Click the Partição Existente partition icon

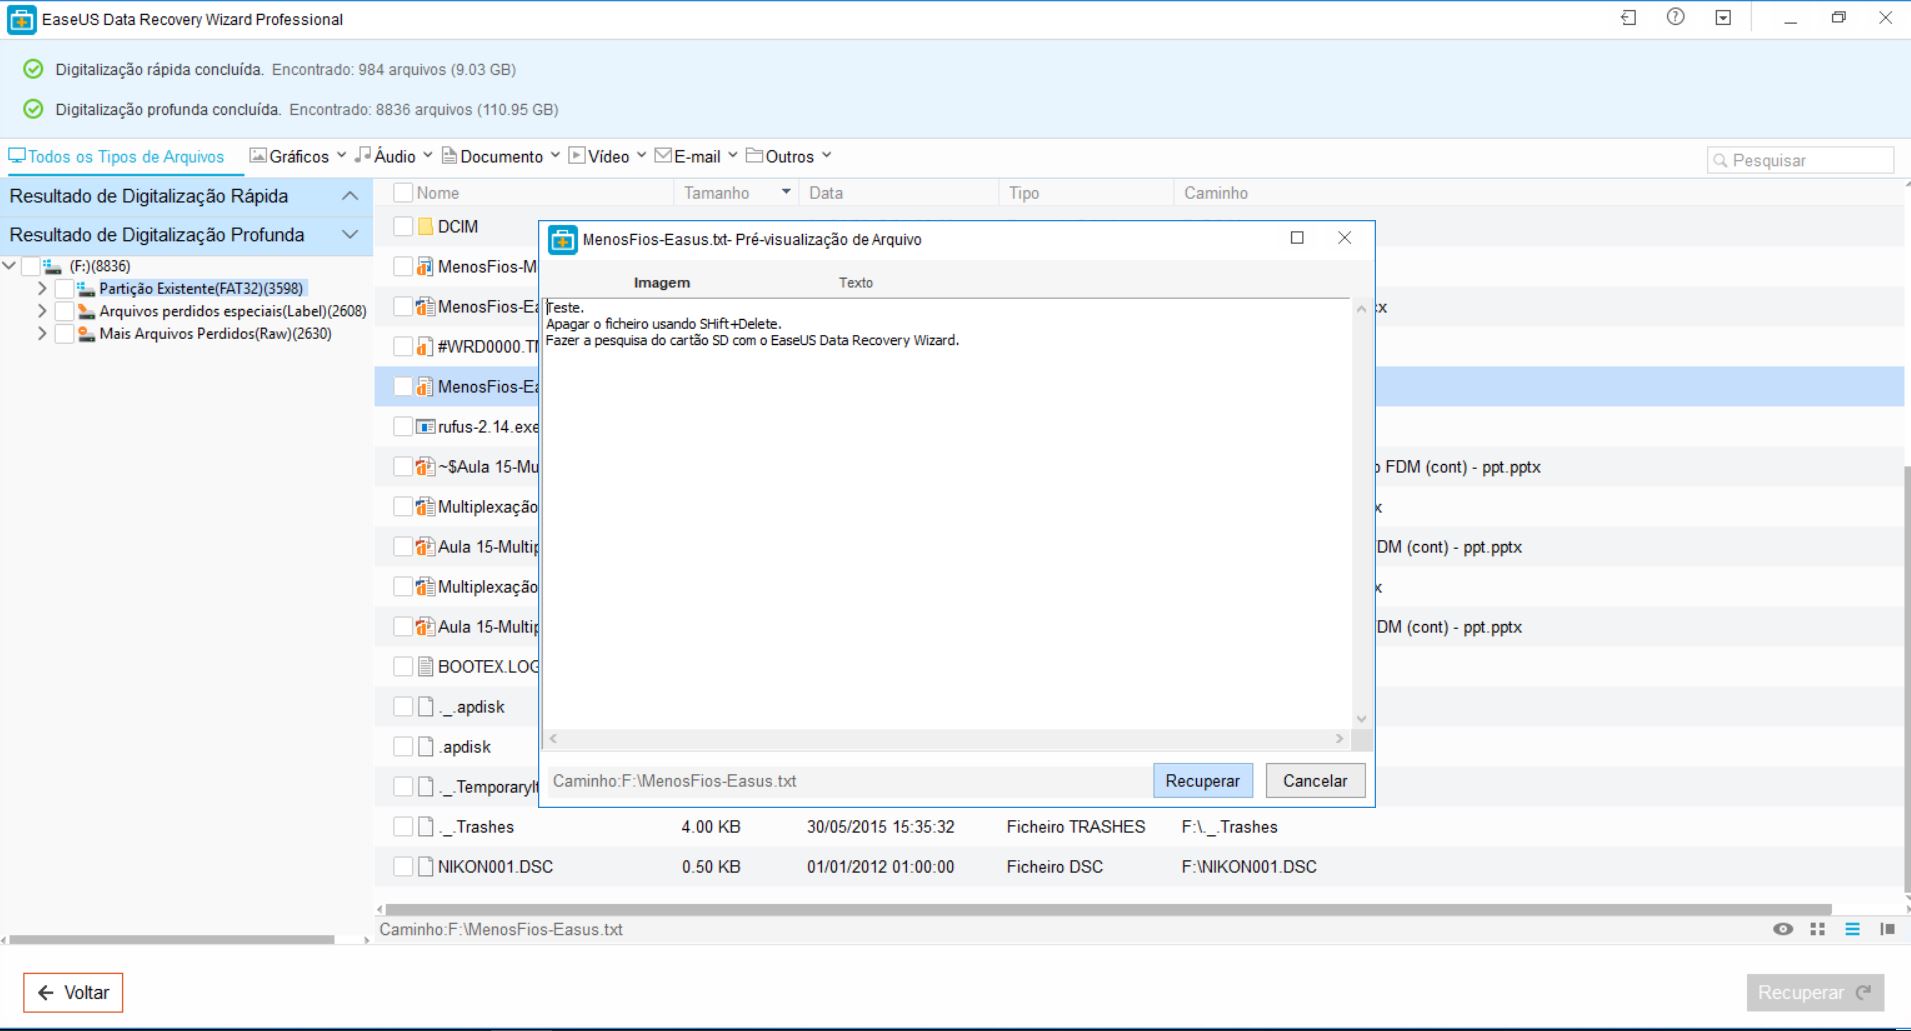(86, 289)
